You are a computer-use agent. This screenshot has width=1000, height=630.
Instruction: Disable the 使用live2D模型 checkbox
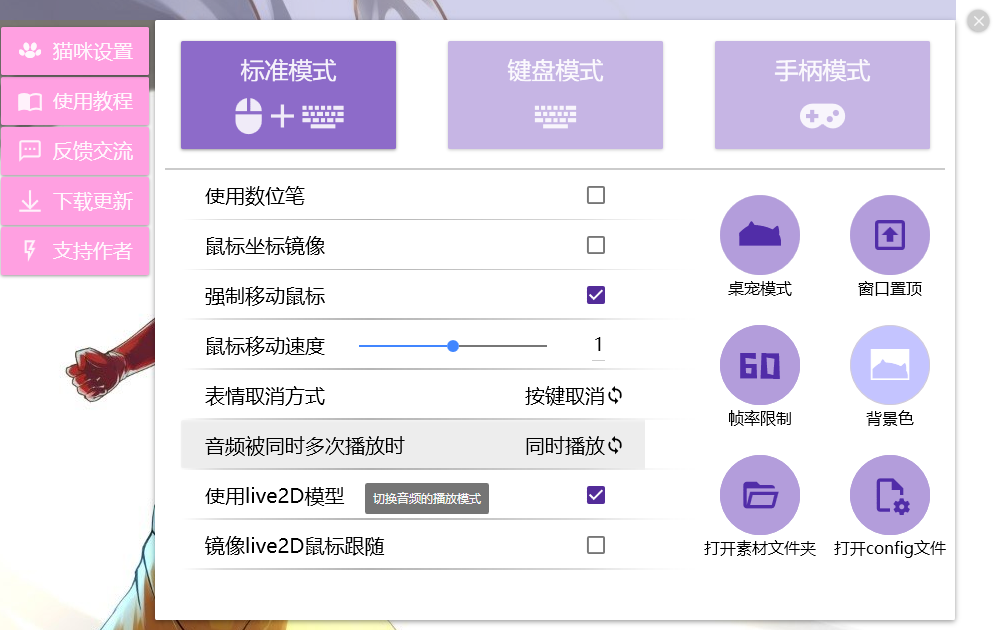click(596, 495)
